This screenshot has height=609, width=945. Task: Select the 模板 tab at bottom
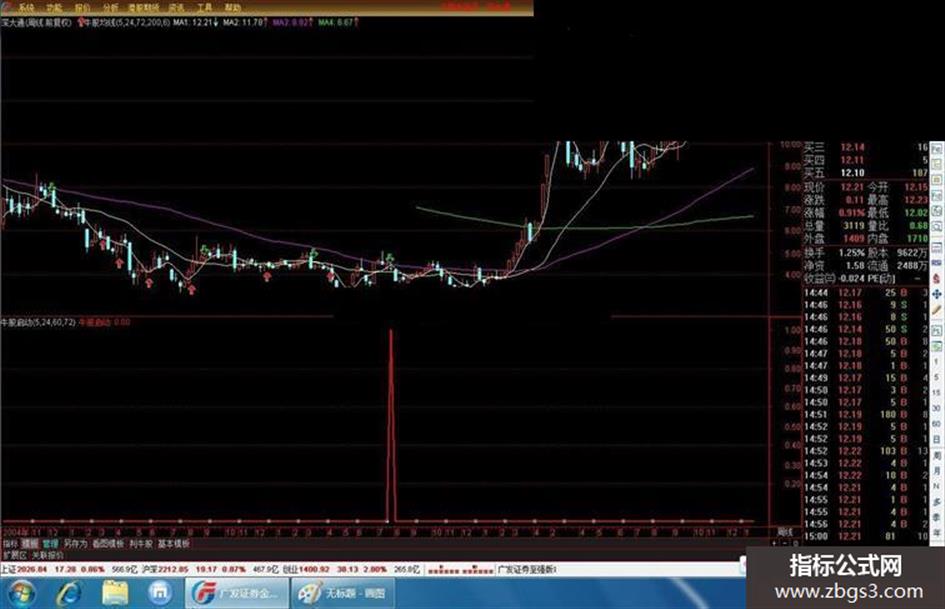pos(29,543)
